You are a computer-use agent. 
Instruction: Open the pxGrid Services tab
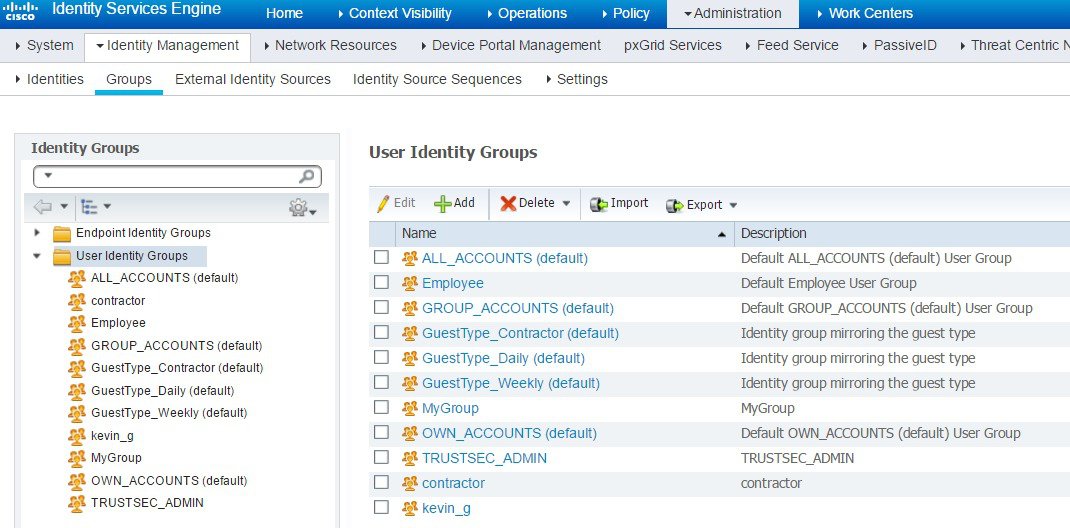click(x=673, y=45)
